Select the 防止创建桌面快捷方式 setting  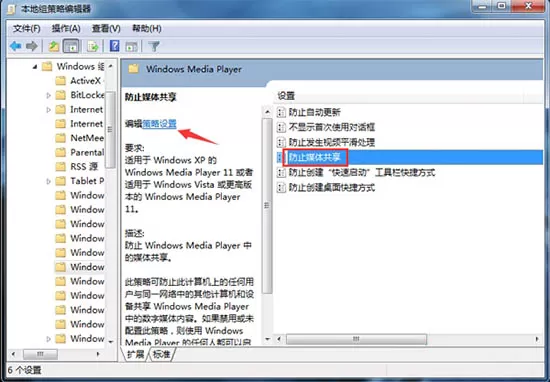point(332,187)
